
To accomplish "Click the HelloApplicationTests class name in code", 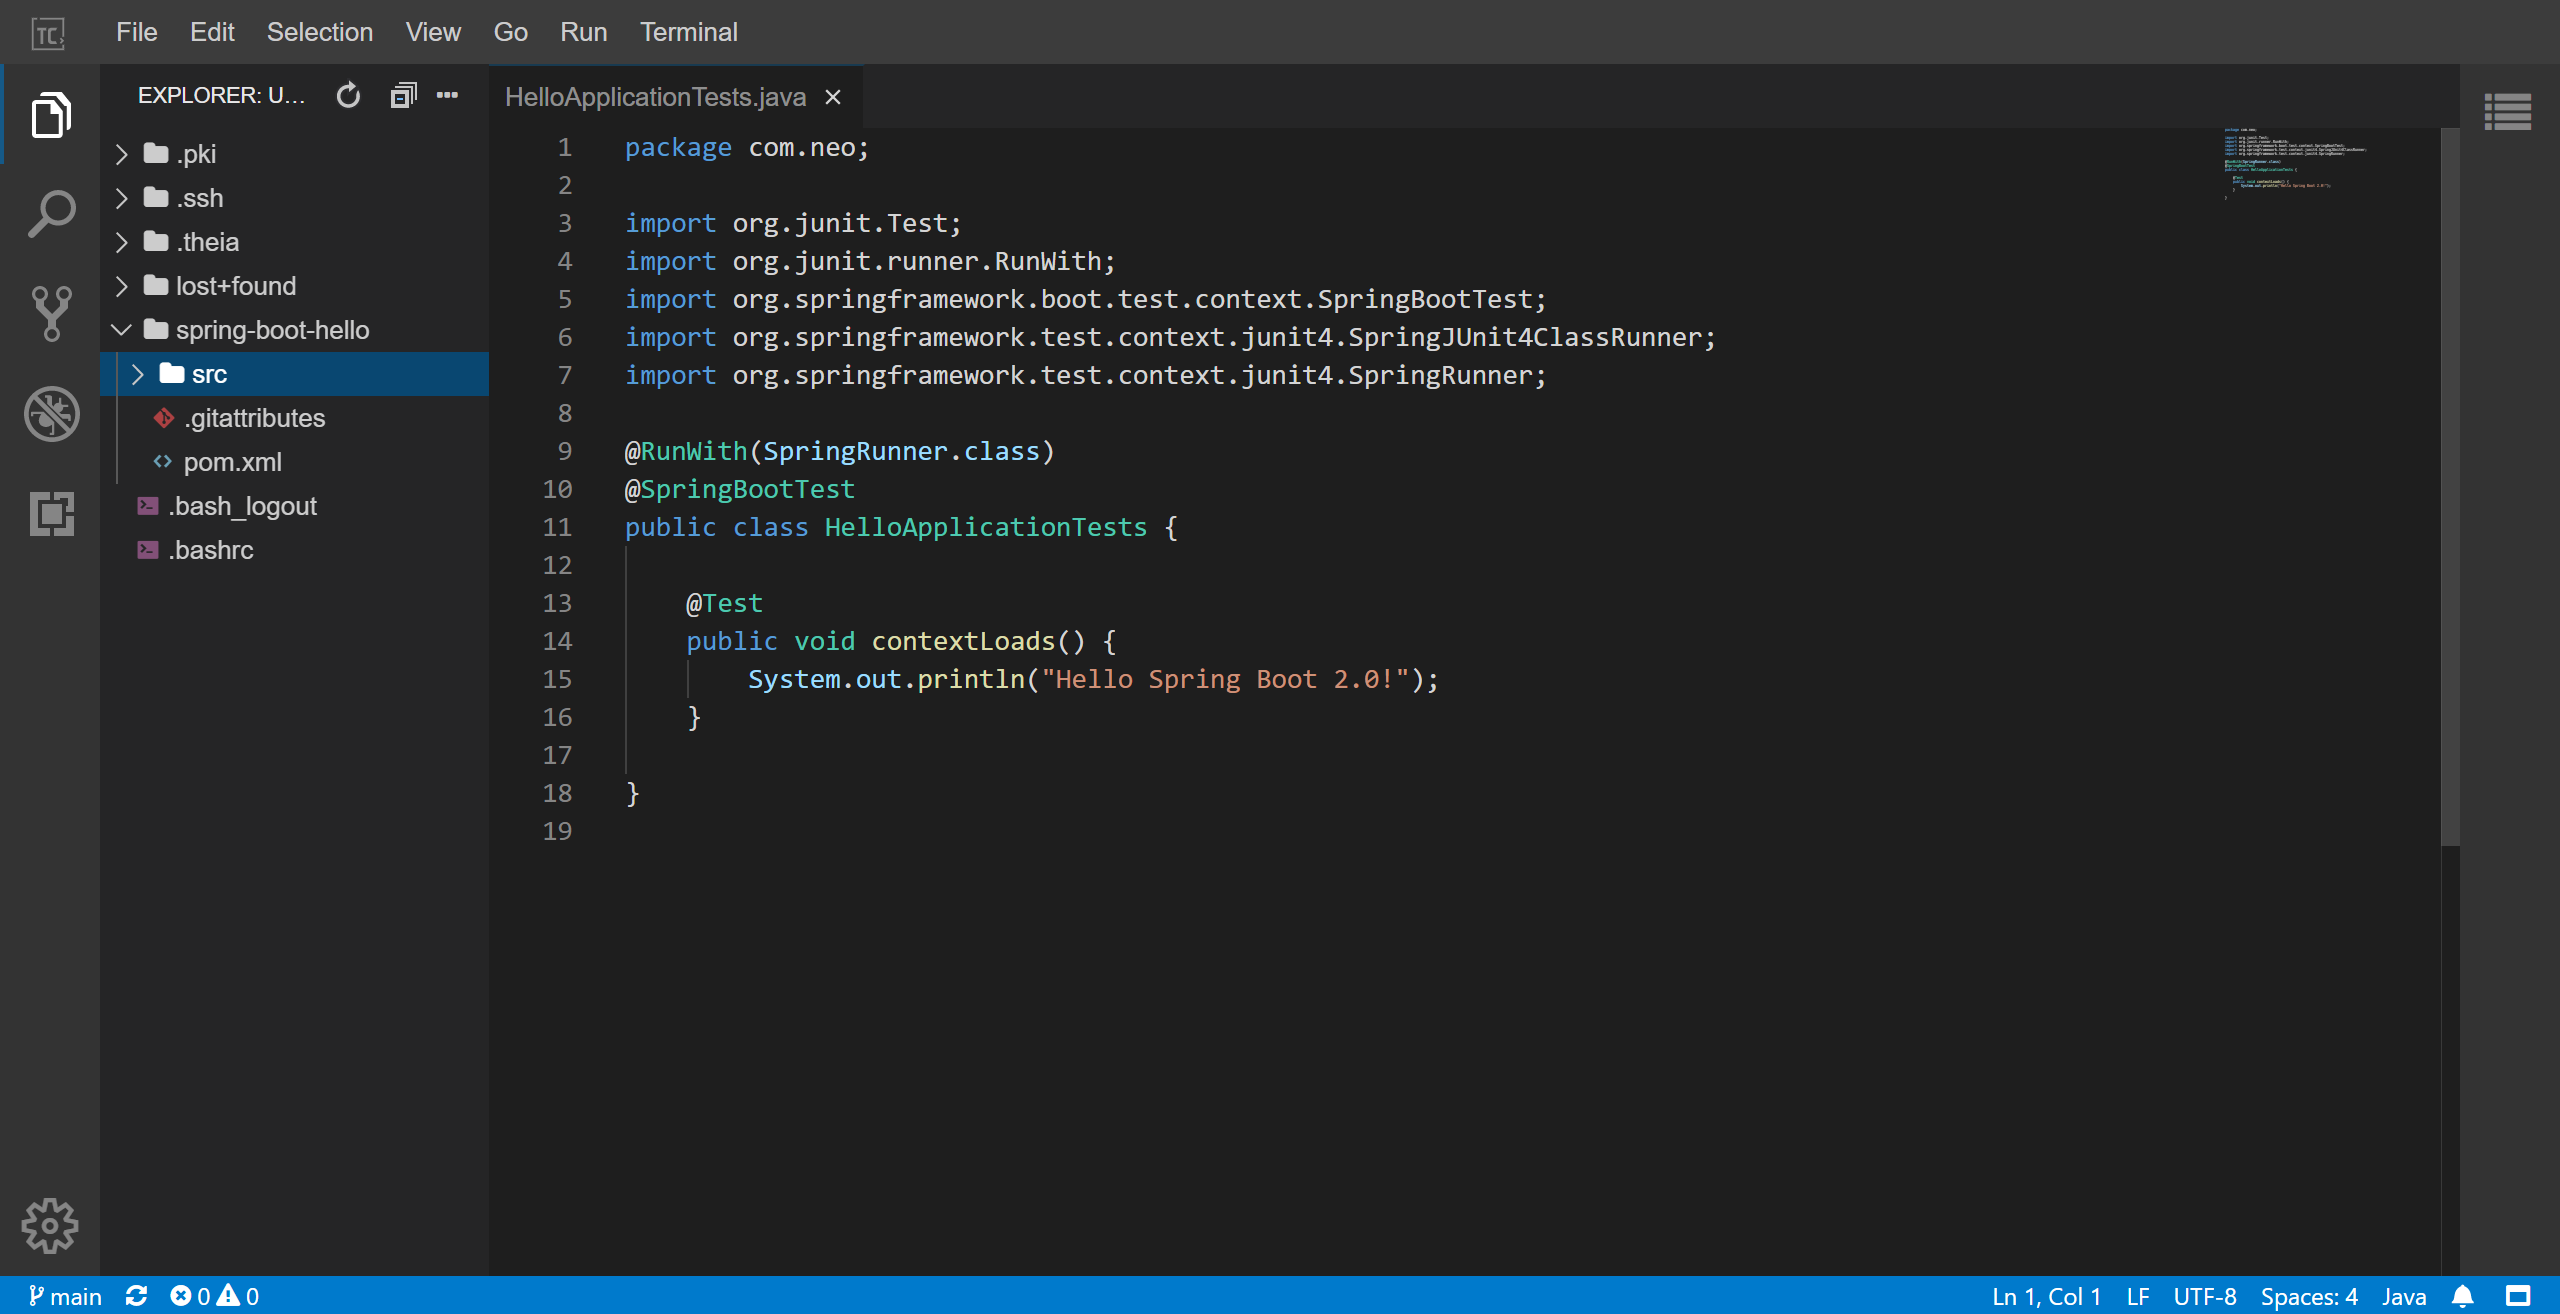I will 985,527.
